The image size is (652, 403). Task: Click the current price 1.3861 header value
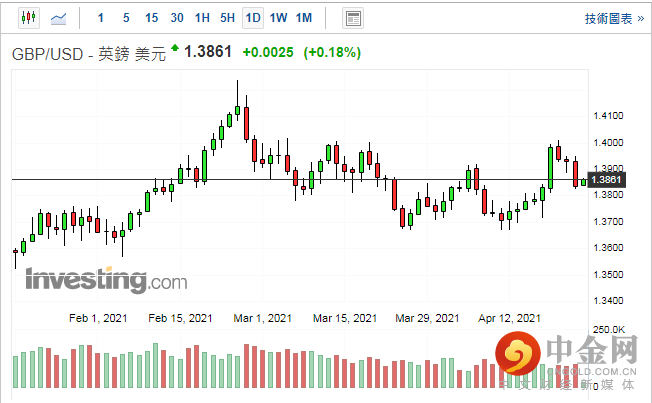(x=208, y=52)
